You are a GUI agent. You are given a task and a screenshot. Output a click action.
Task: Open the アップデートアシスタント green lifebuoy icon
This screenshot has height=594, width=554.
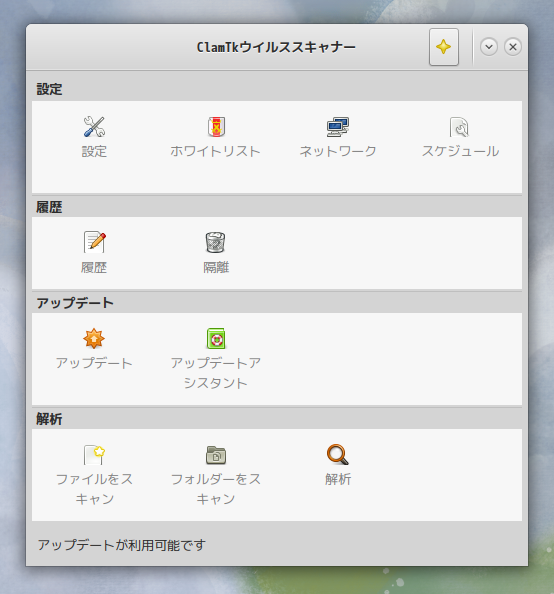pyautogui.click(x=216, y=338)
